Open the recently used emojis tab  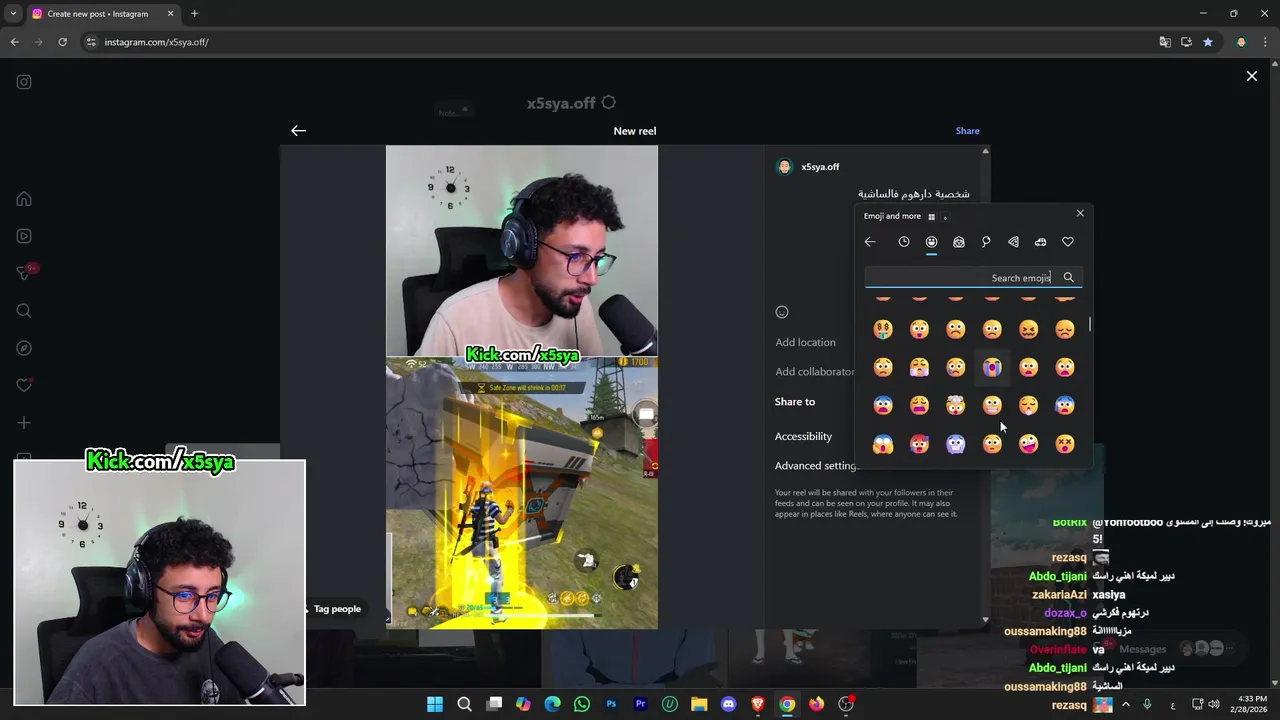904,242
